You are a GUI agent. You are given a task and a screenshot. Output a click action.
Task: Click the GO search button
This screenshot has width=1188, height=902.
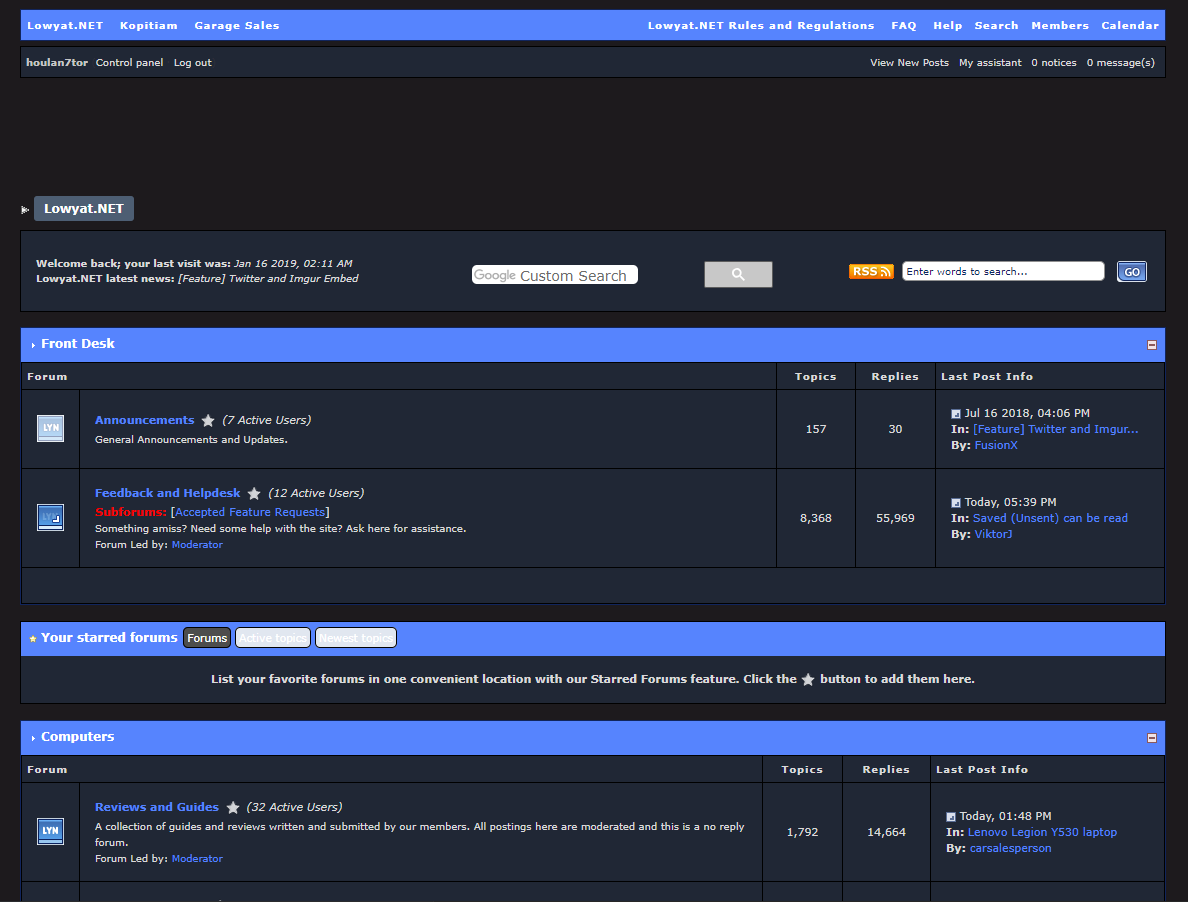(1132, 272)
